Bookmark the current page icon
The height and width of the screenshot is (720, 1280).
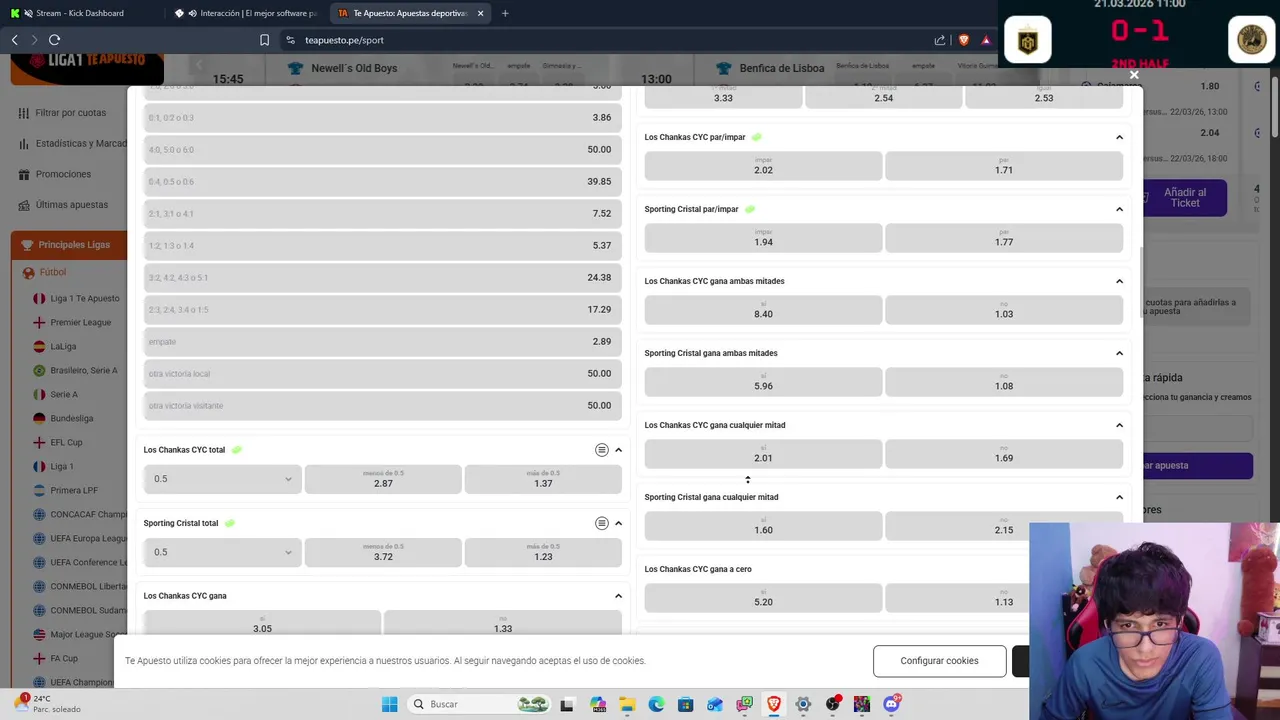coord(264,40)
